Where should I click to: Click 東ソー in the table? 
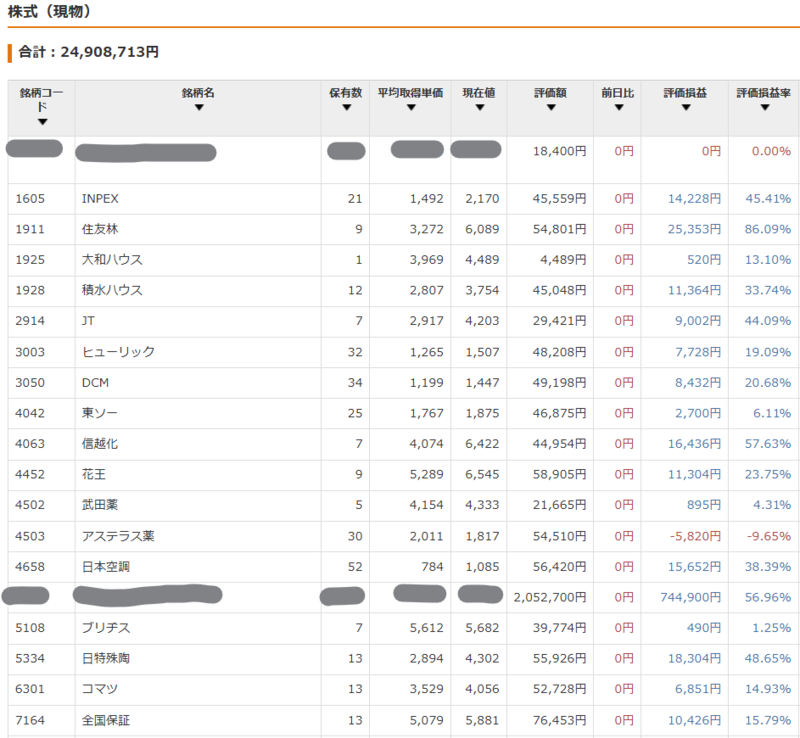click(x=99, y=413)
